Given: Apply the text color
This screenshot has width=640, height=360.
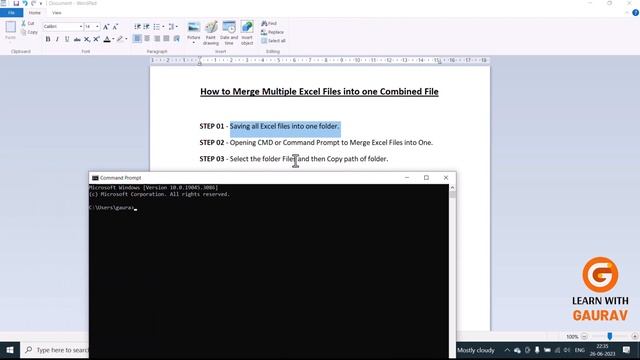Looking at the screenshot, I should pos(107,39).
